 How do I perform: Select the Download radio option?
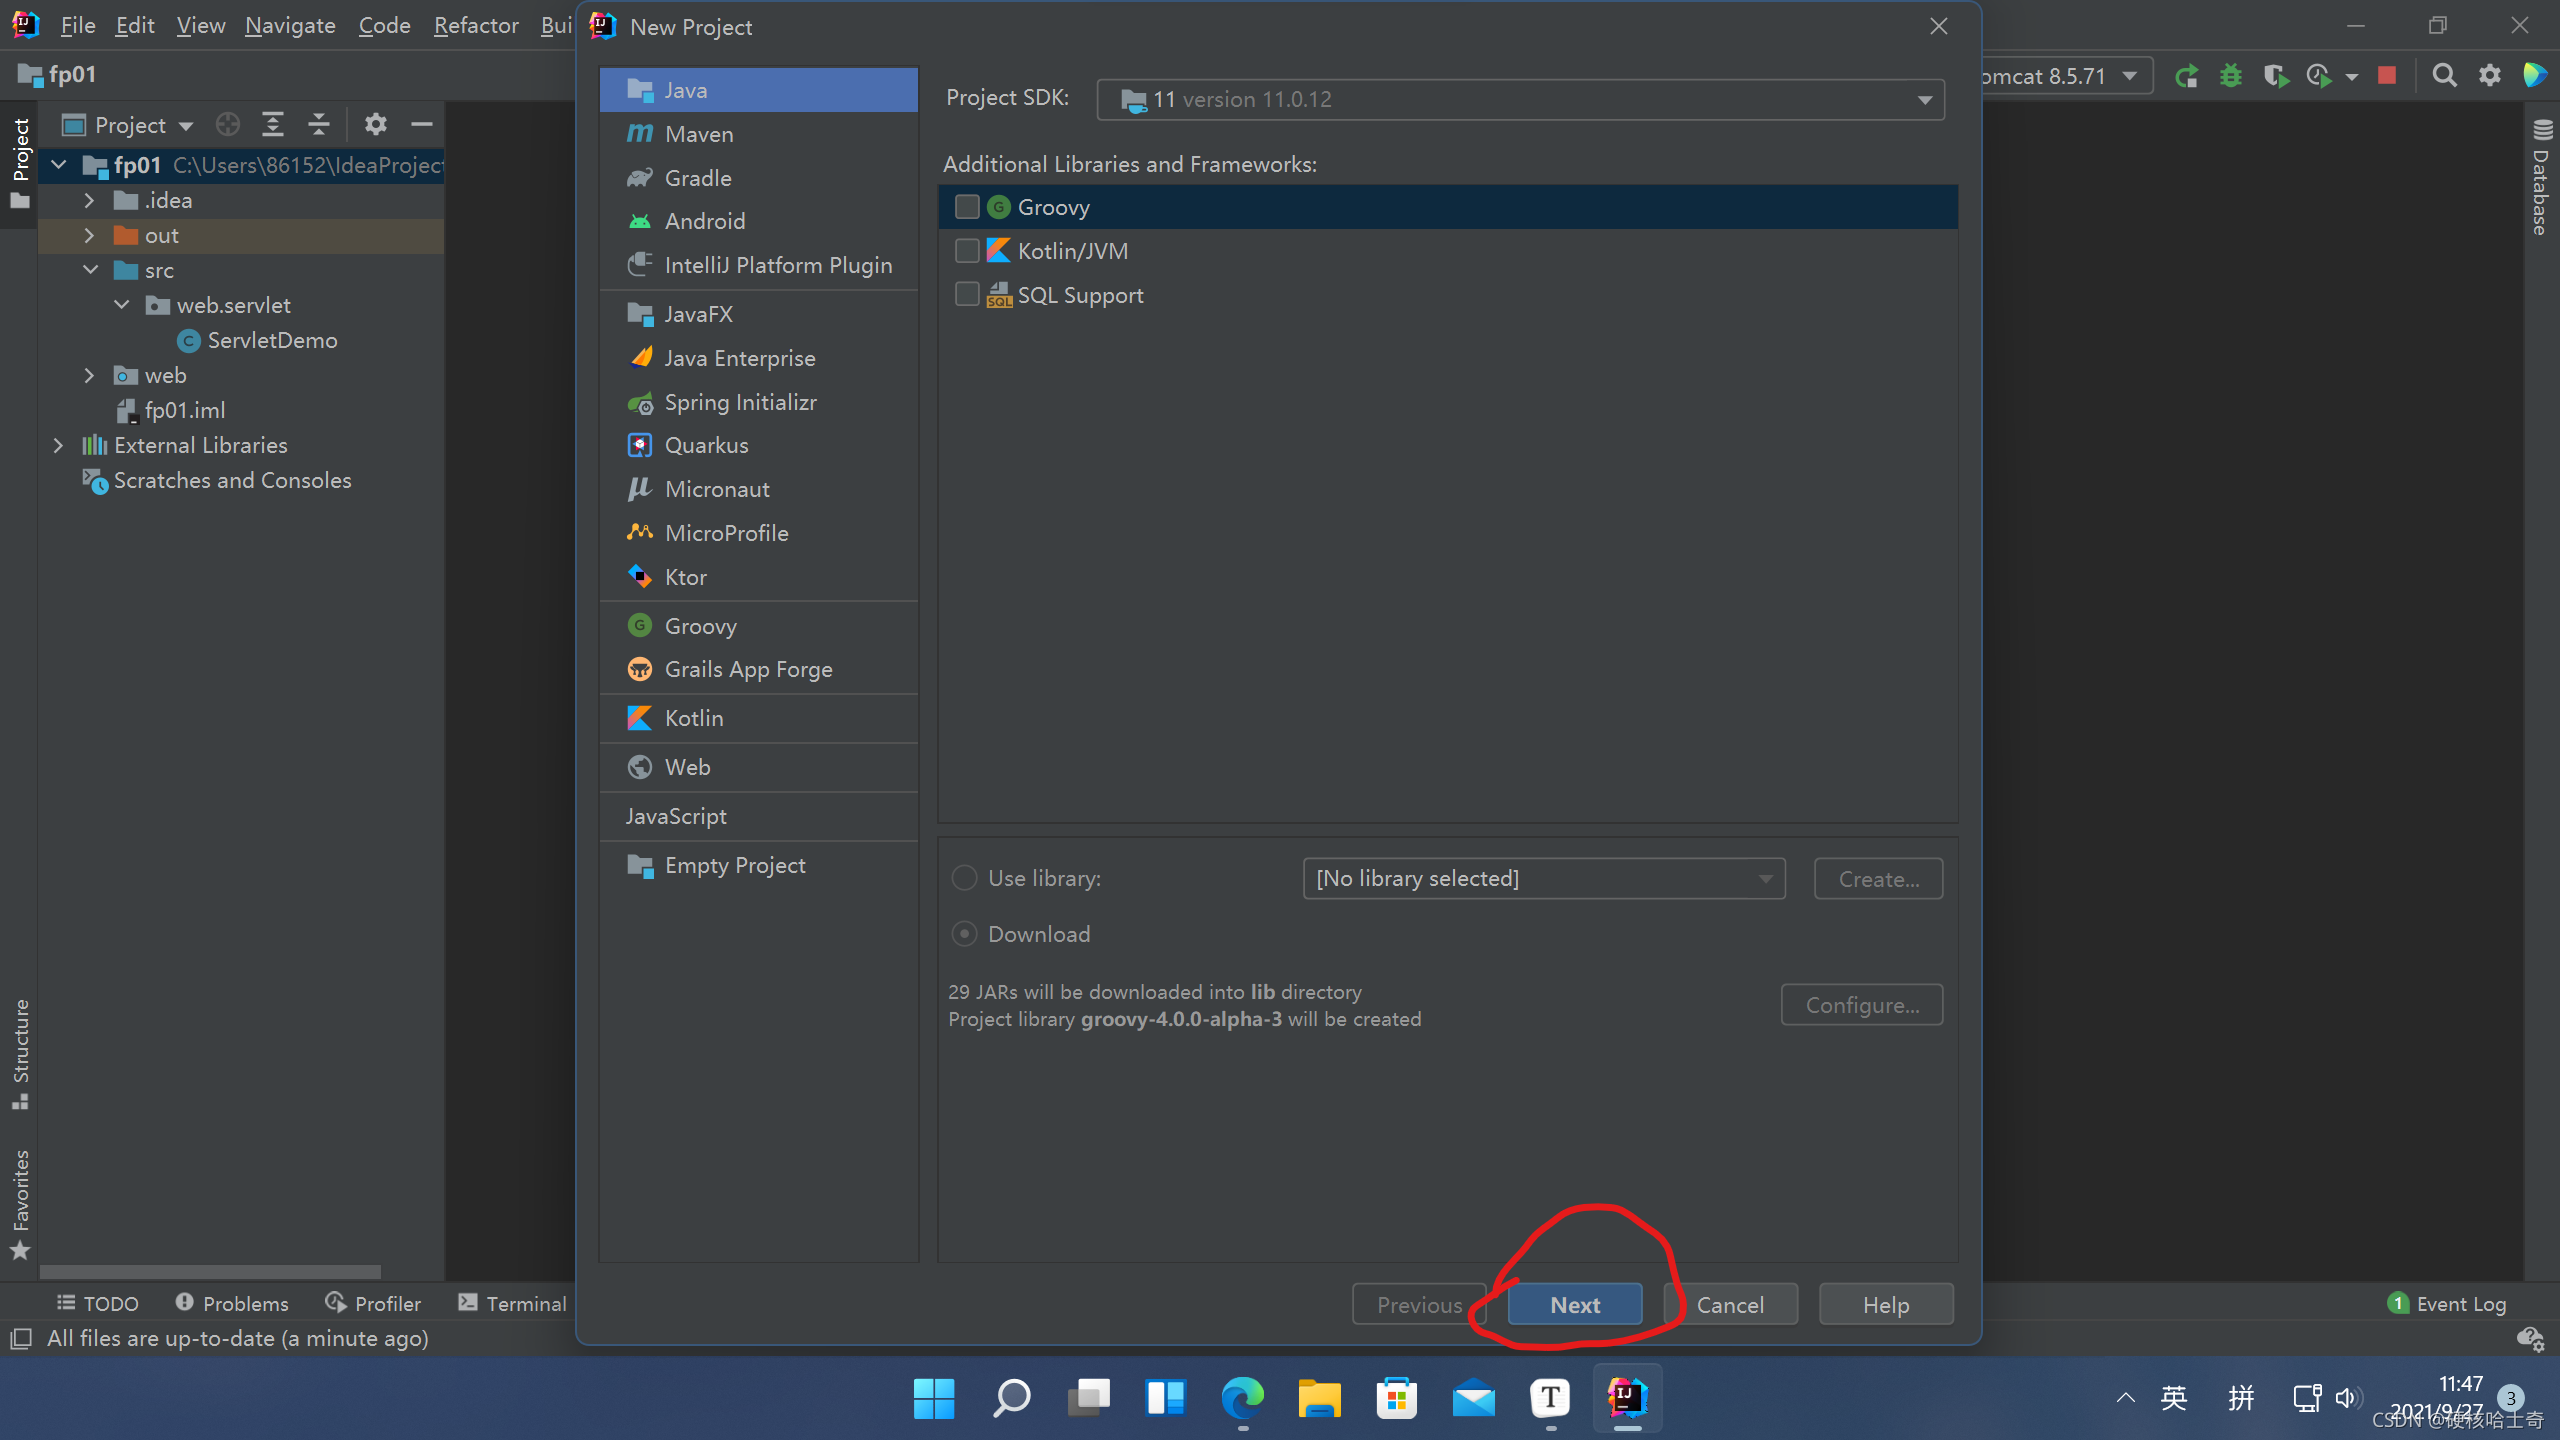click(964, 934)
